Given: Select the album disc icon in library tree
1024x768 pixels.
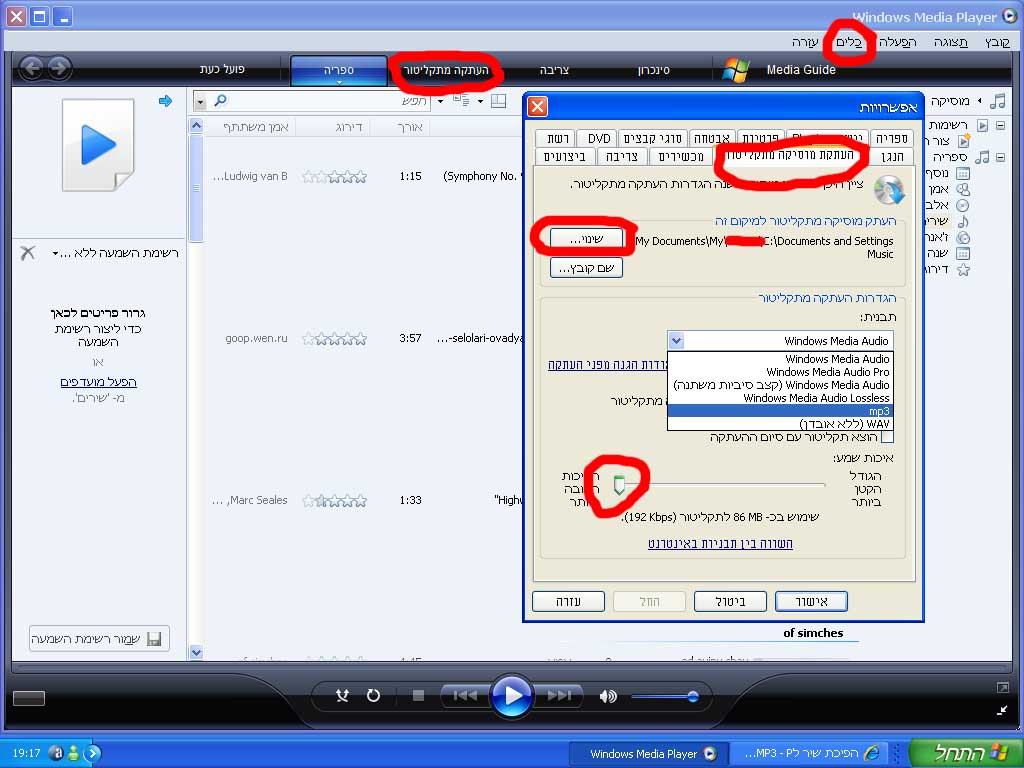Looking at the screenshot, I should [963, 205].
